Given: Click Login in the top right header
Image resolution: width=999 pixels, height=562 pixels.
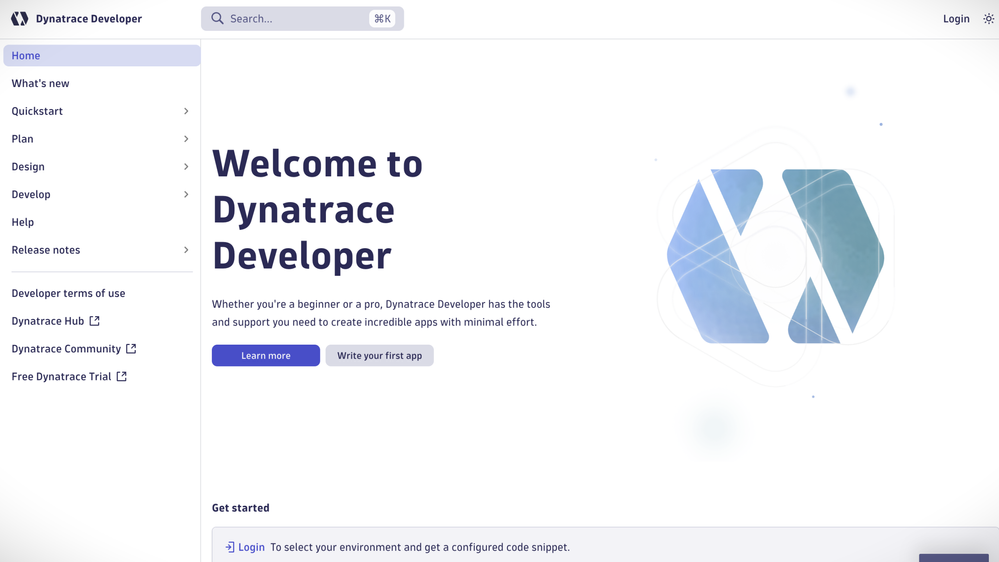Looking at the screenshot, I should pyautogui.click(x=955, y=19).
